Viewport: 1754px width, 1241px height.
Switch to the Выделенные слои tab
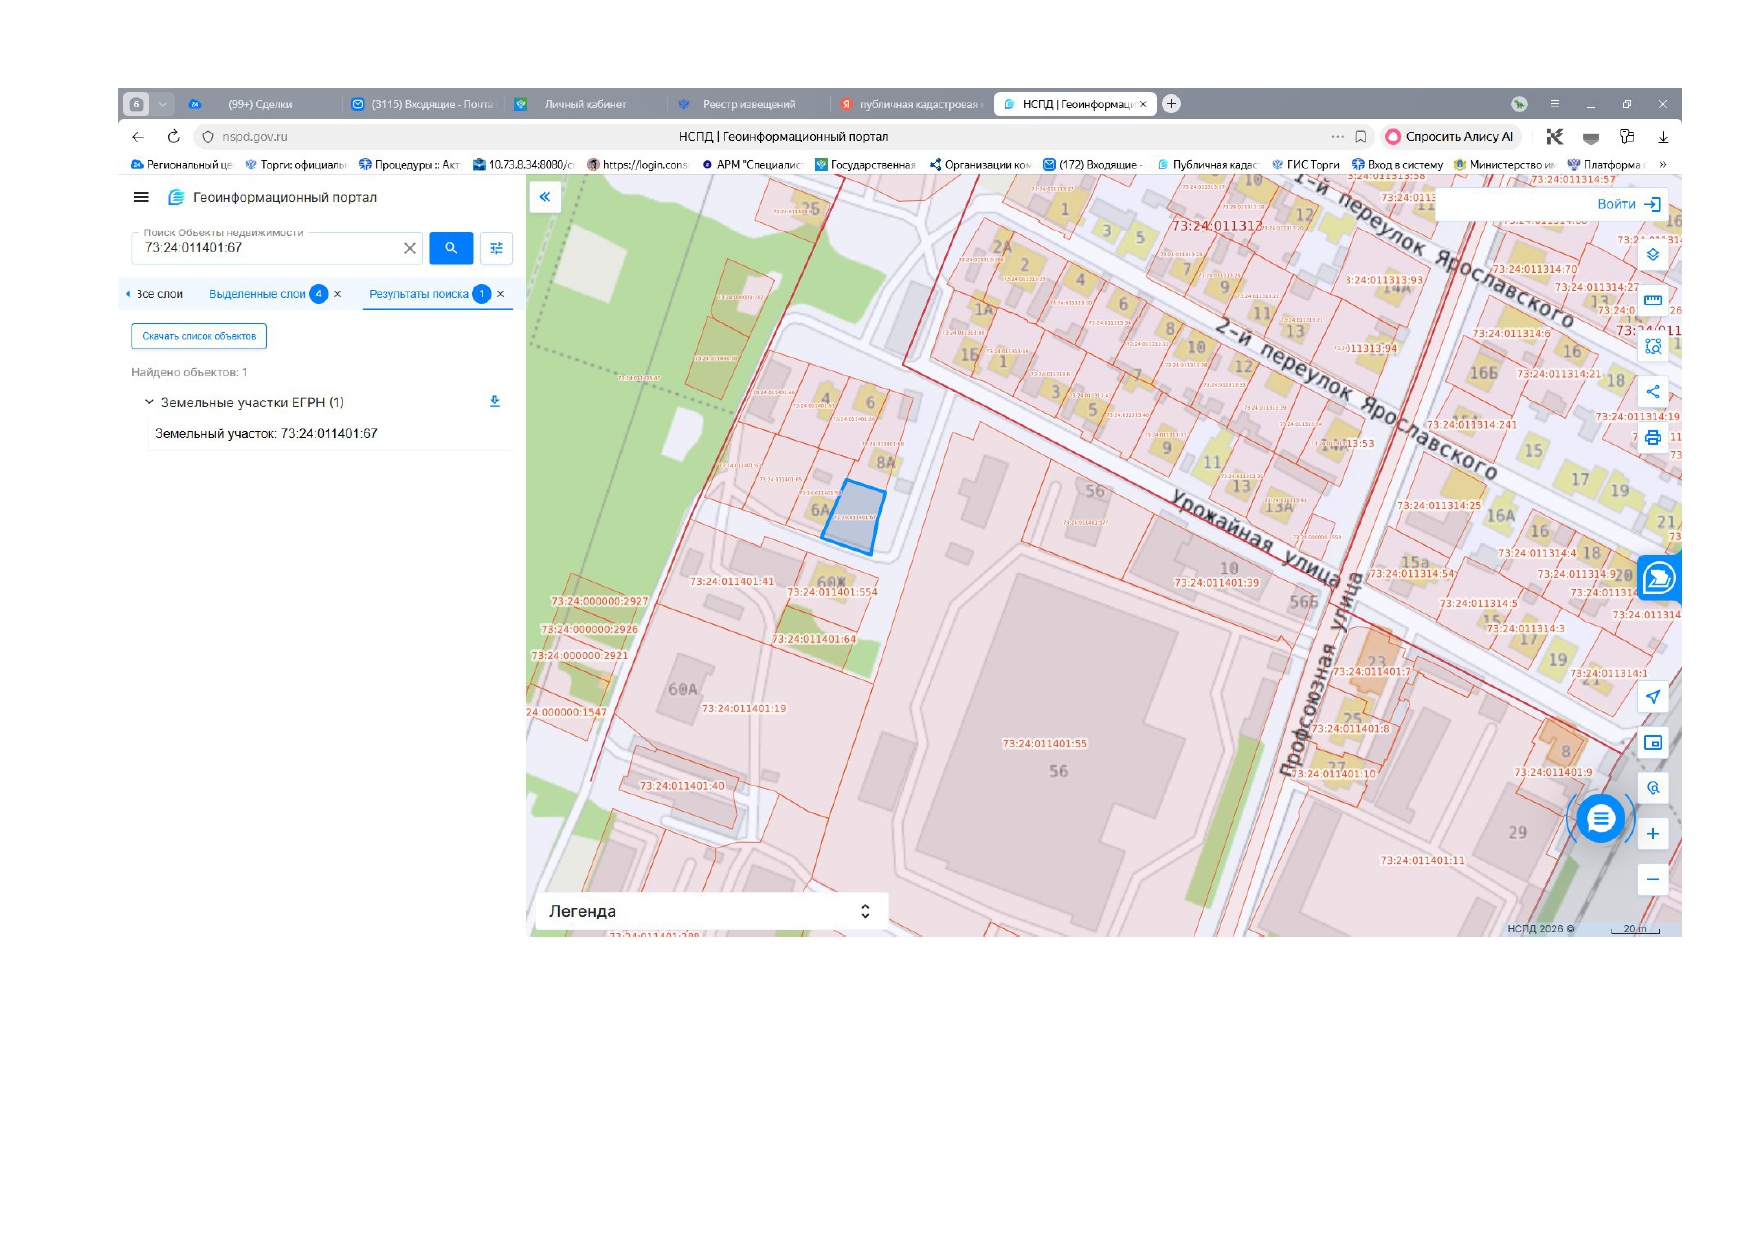(257, 294)
